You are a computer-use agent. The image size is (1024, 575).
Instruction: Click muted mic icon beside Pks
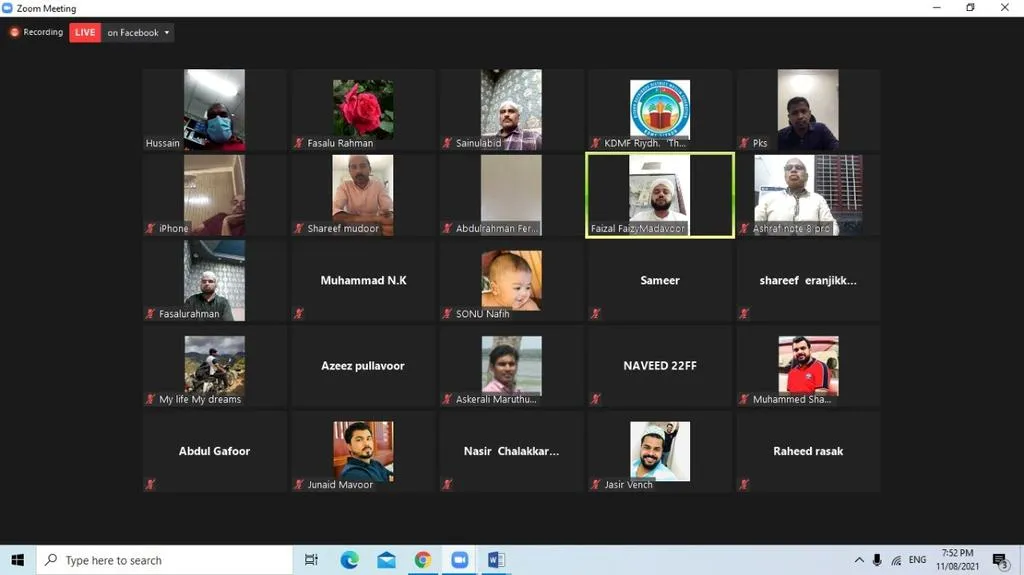coord(744,143)
